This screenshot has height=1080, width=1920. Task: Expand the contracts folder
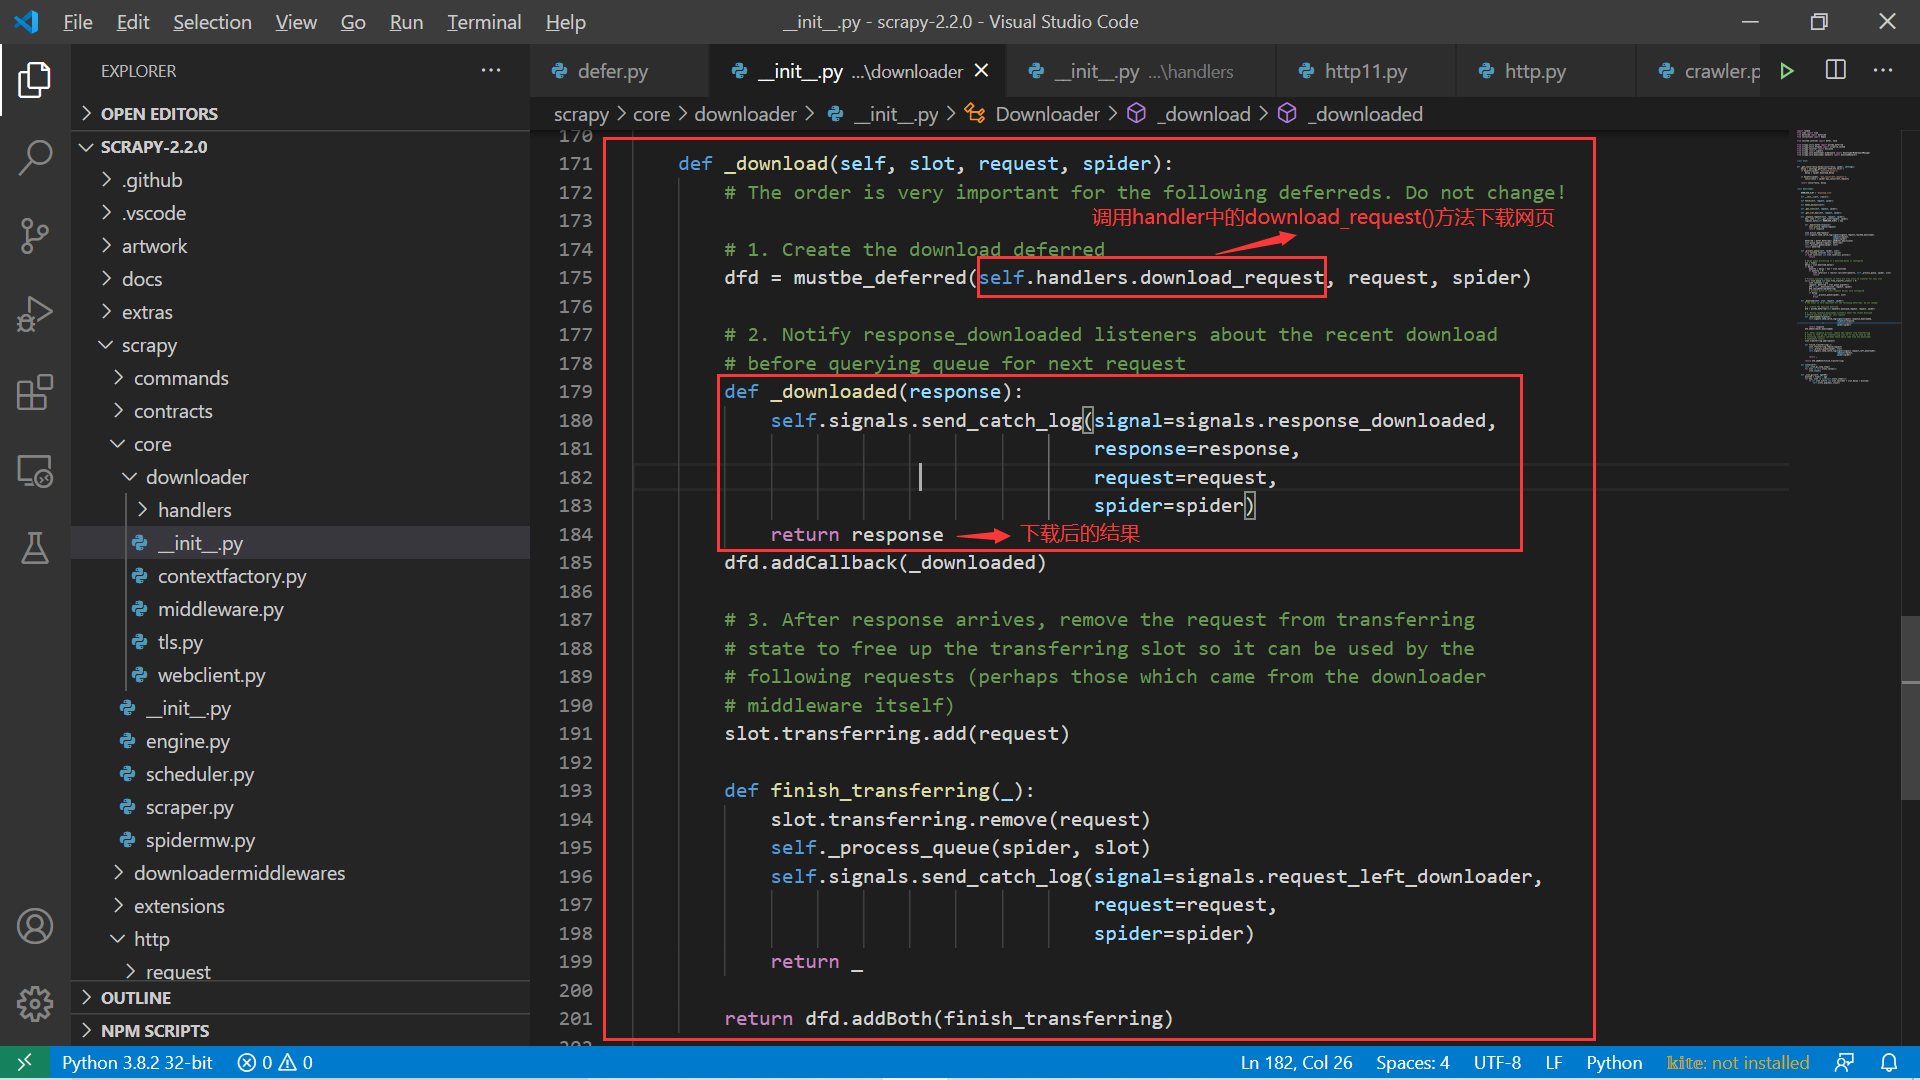tap(300, 411)
